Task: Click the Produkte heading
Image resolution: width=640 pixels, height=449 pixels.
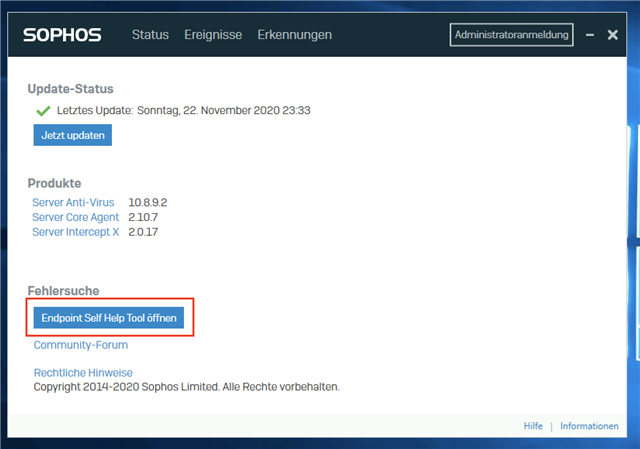Action: [x=54, y=183]
